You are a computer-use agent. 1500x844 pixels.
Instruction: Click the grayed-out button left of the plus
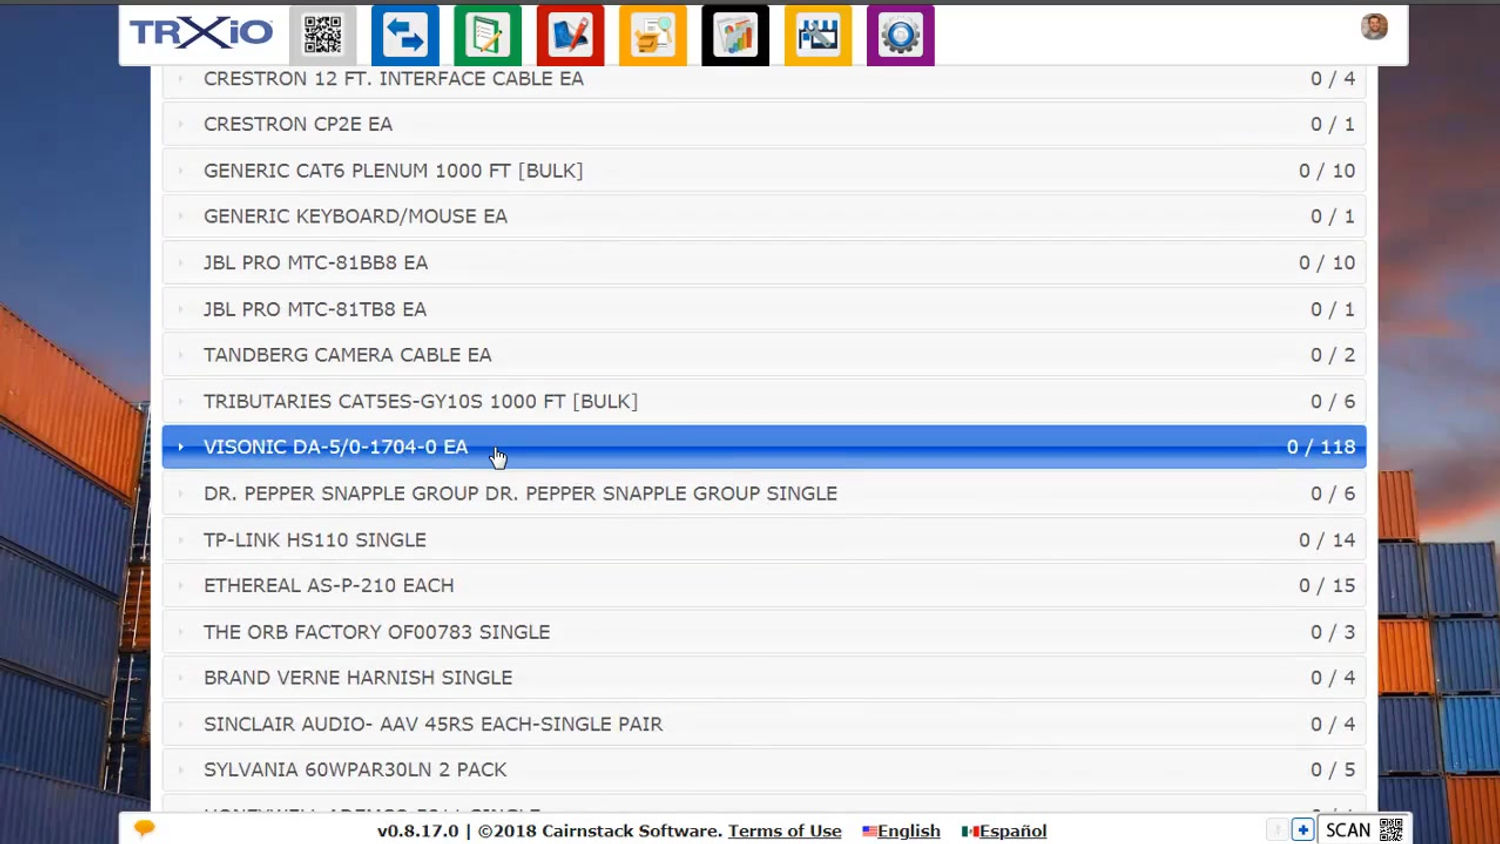(x=1277, y=829)
